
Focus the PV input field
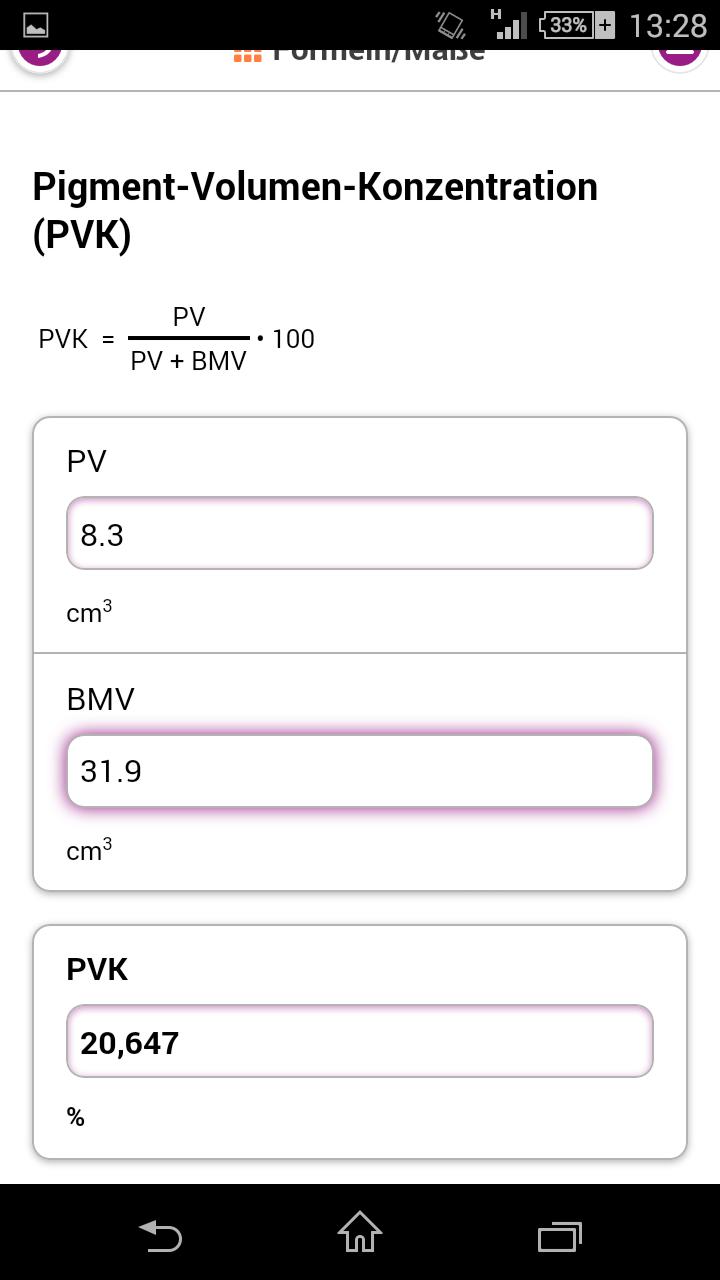tap(360, 534)
